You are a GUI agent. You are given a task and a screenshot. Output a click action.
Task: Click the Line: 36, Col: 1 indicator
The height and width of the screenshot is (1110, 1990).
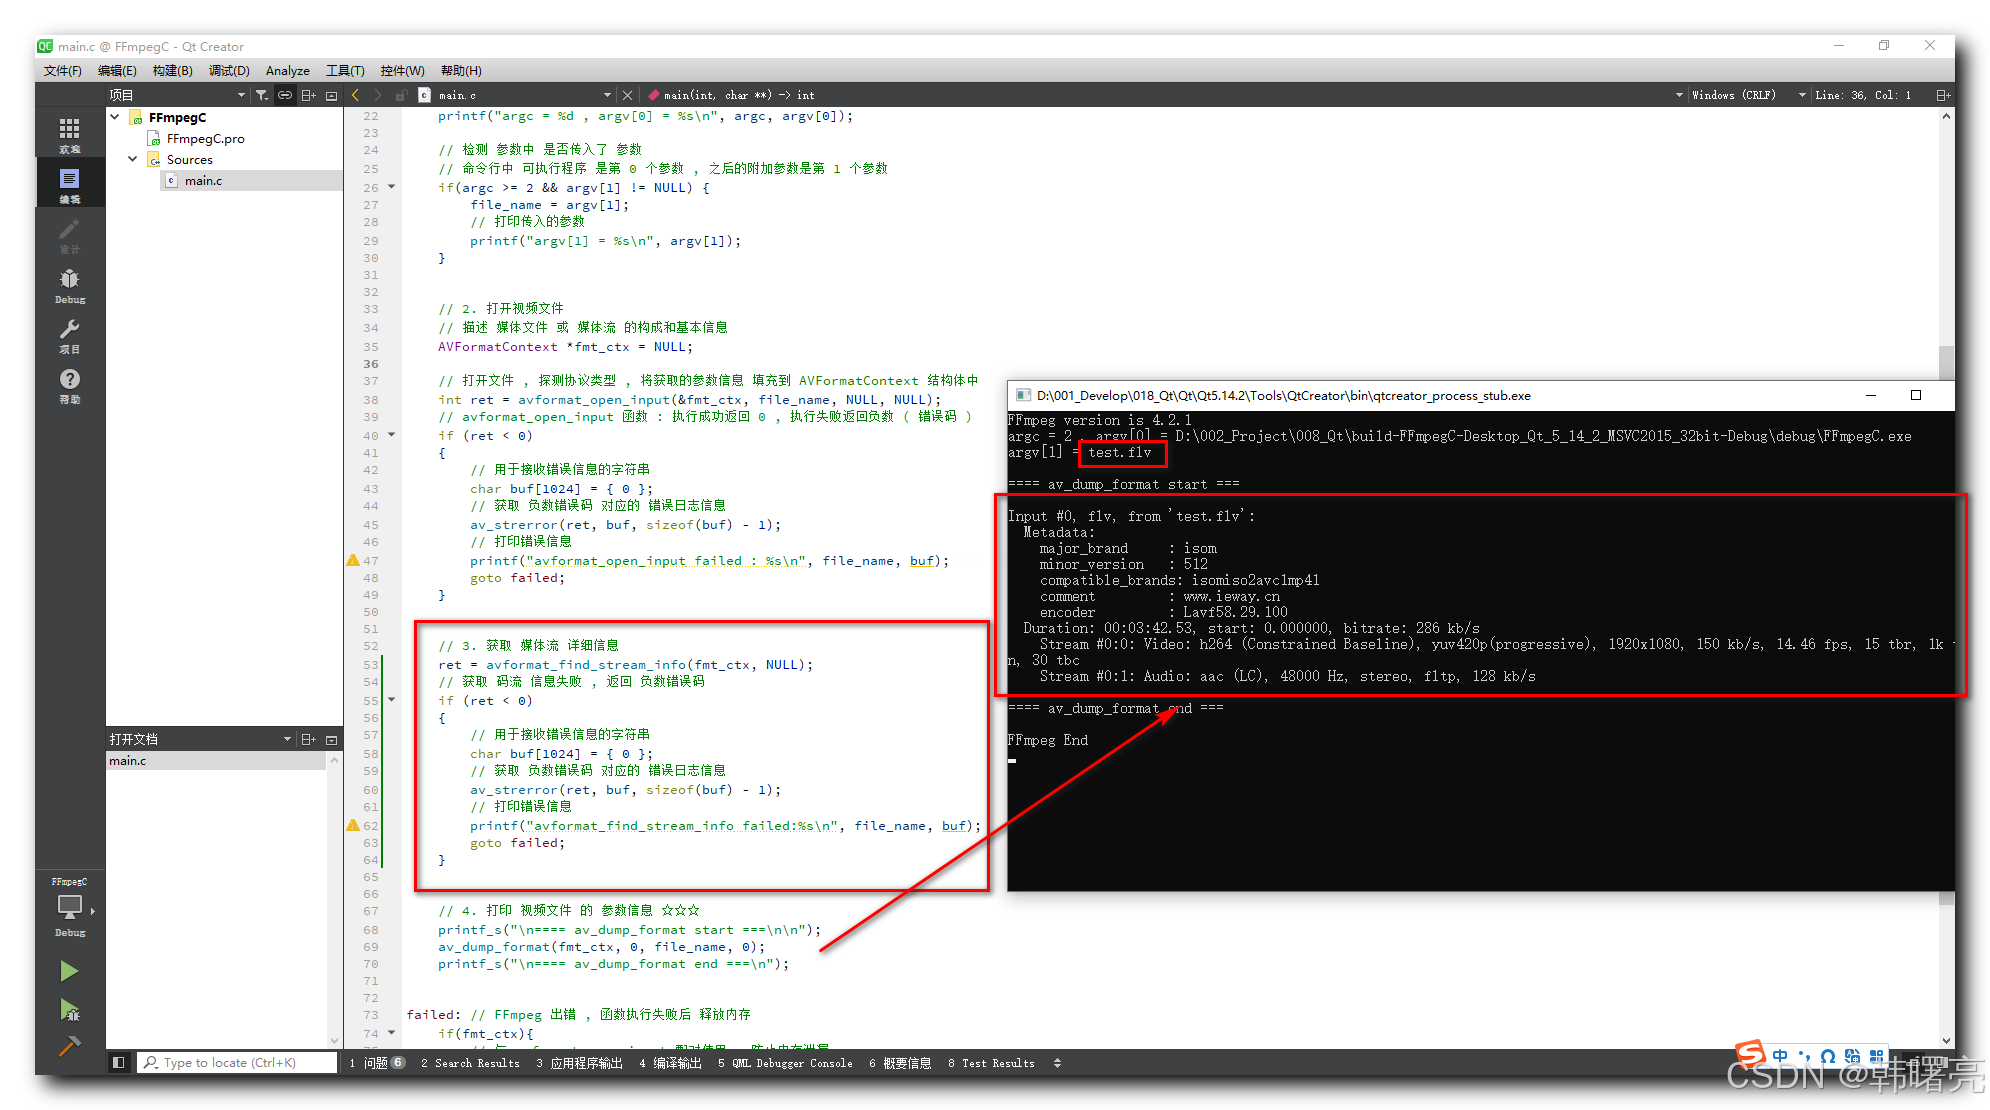click(x=1862, y=94)
